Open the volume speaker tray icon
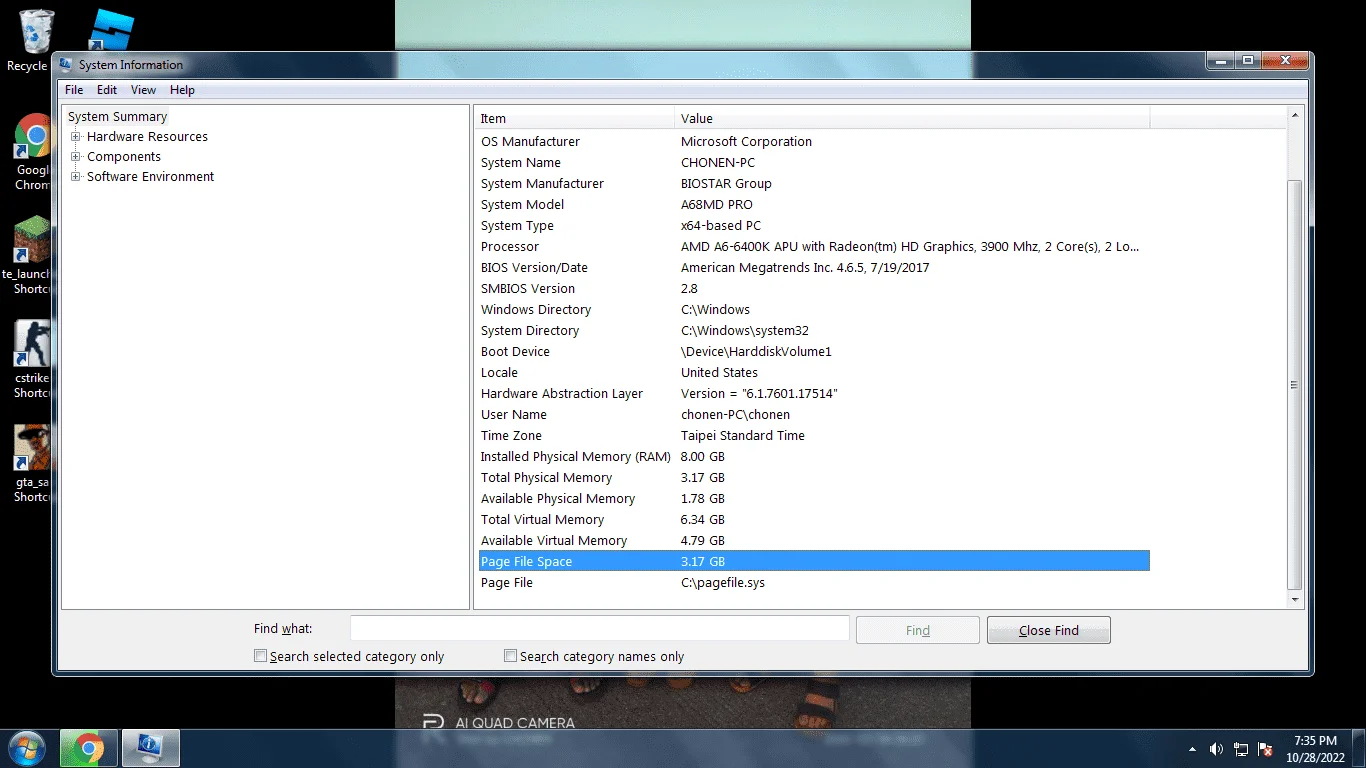 pos(1216,749)
